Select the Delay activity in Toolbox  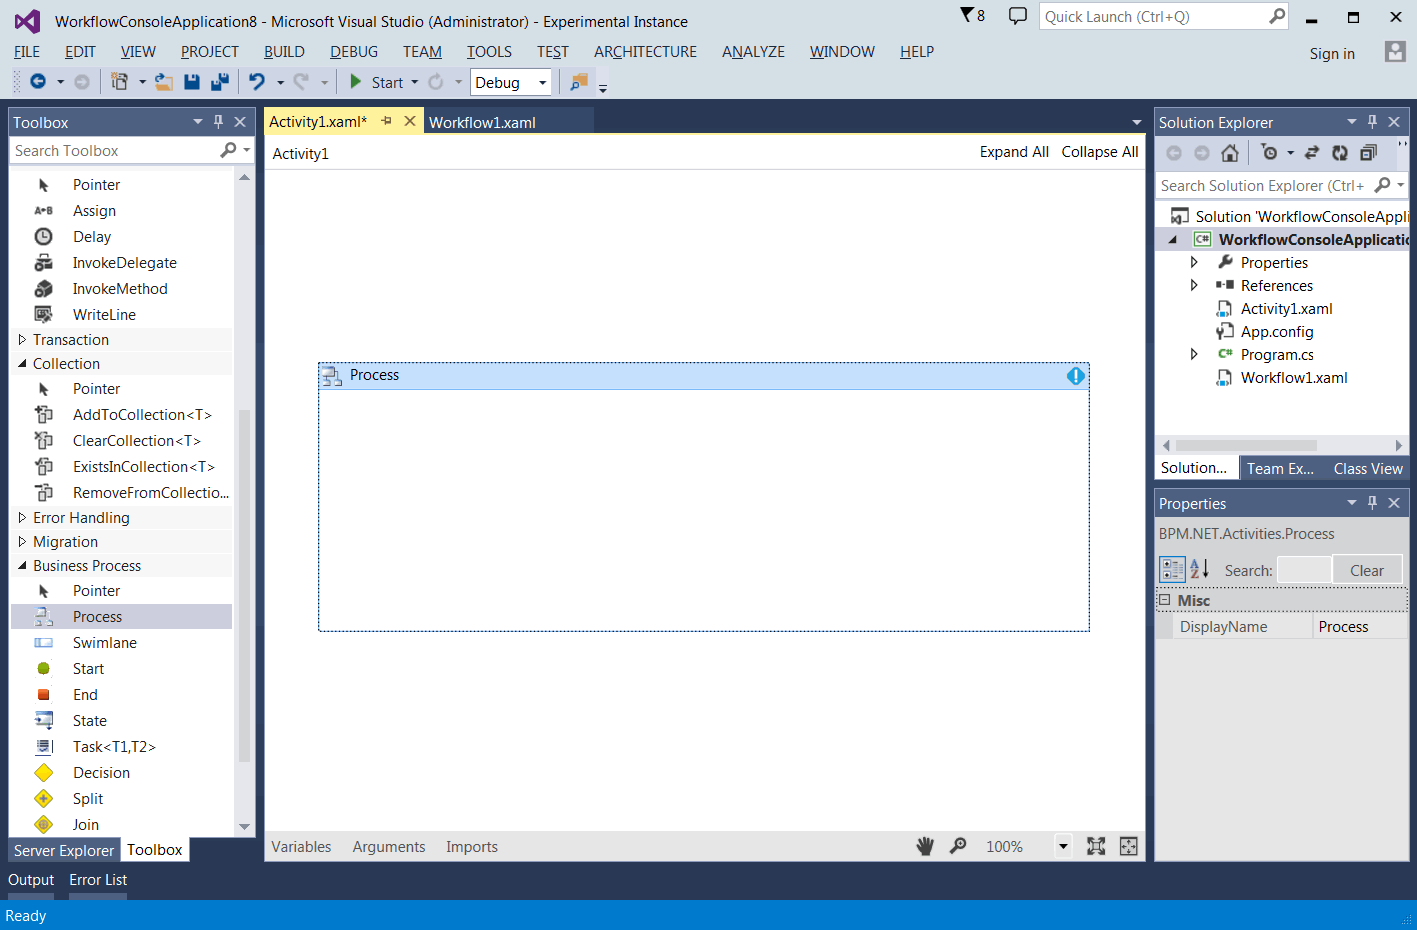click(92, 237)
